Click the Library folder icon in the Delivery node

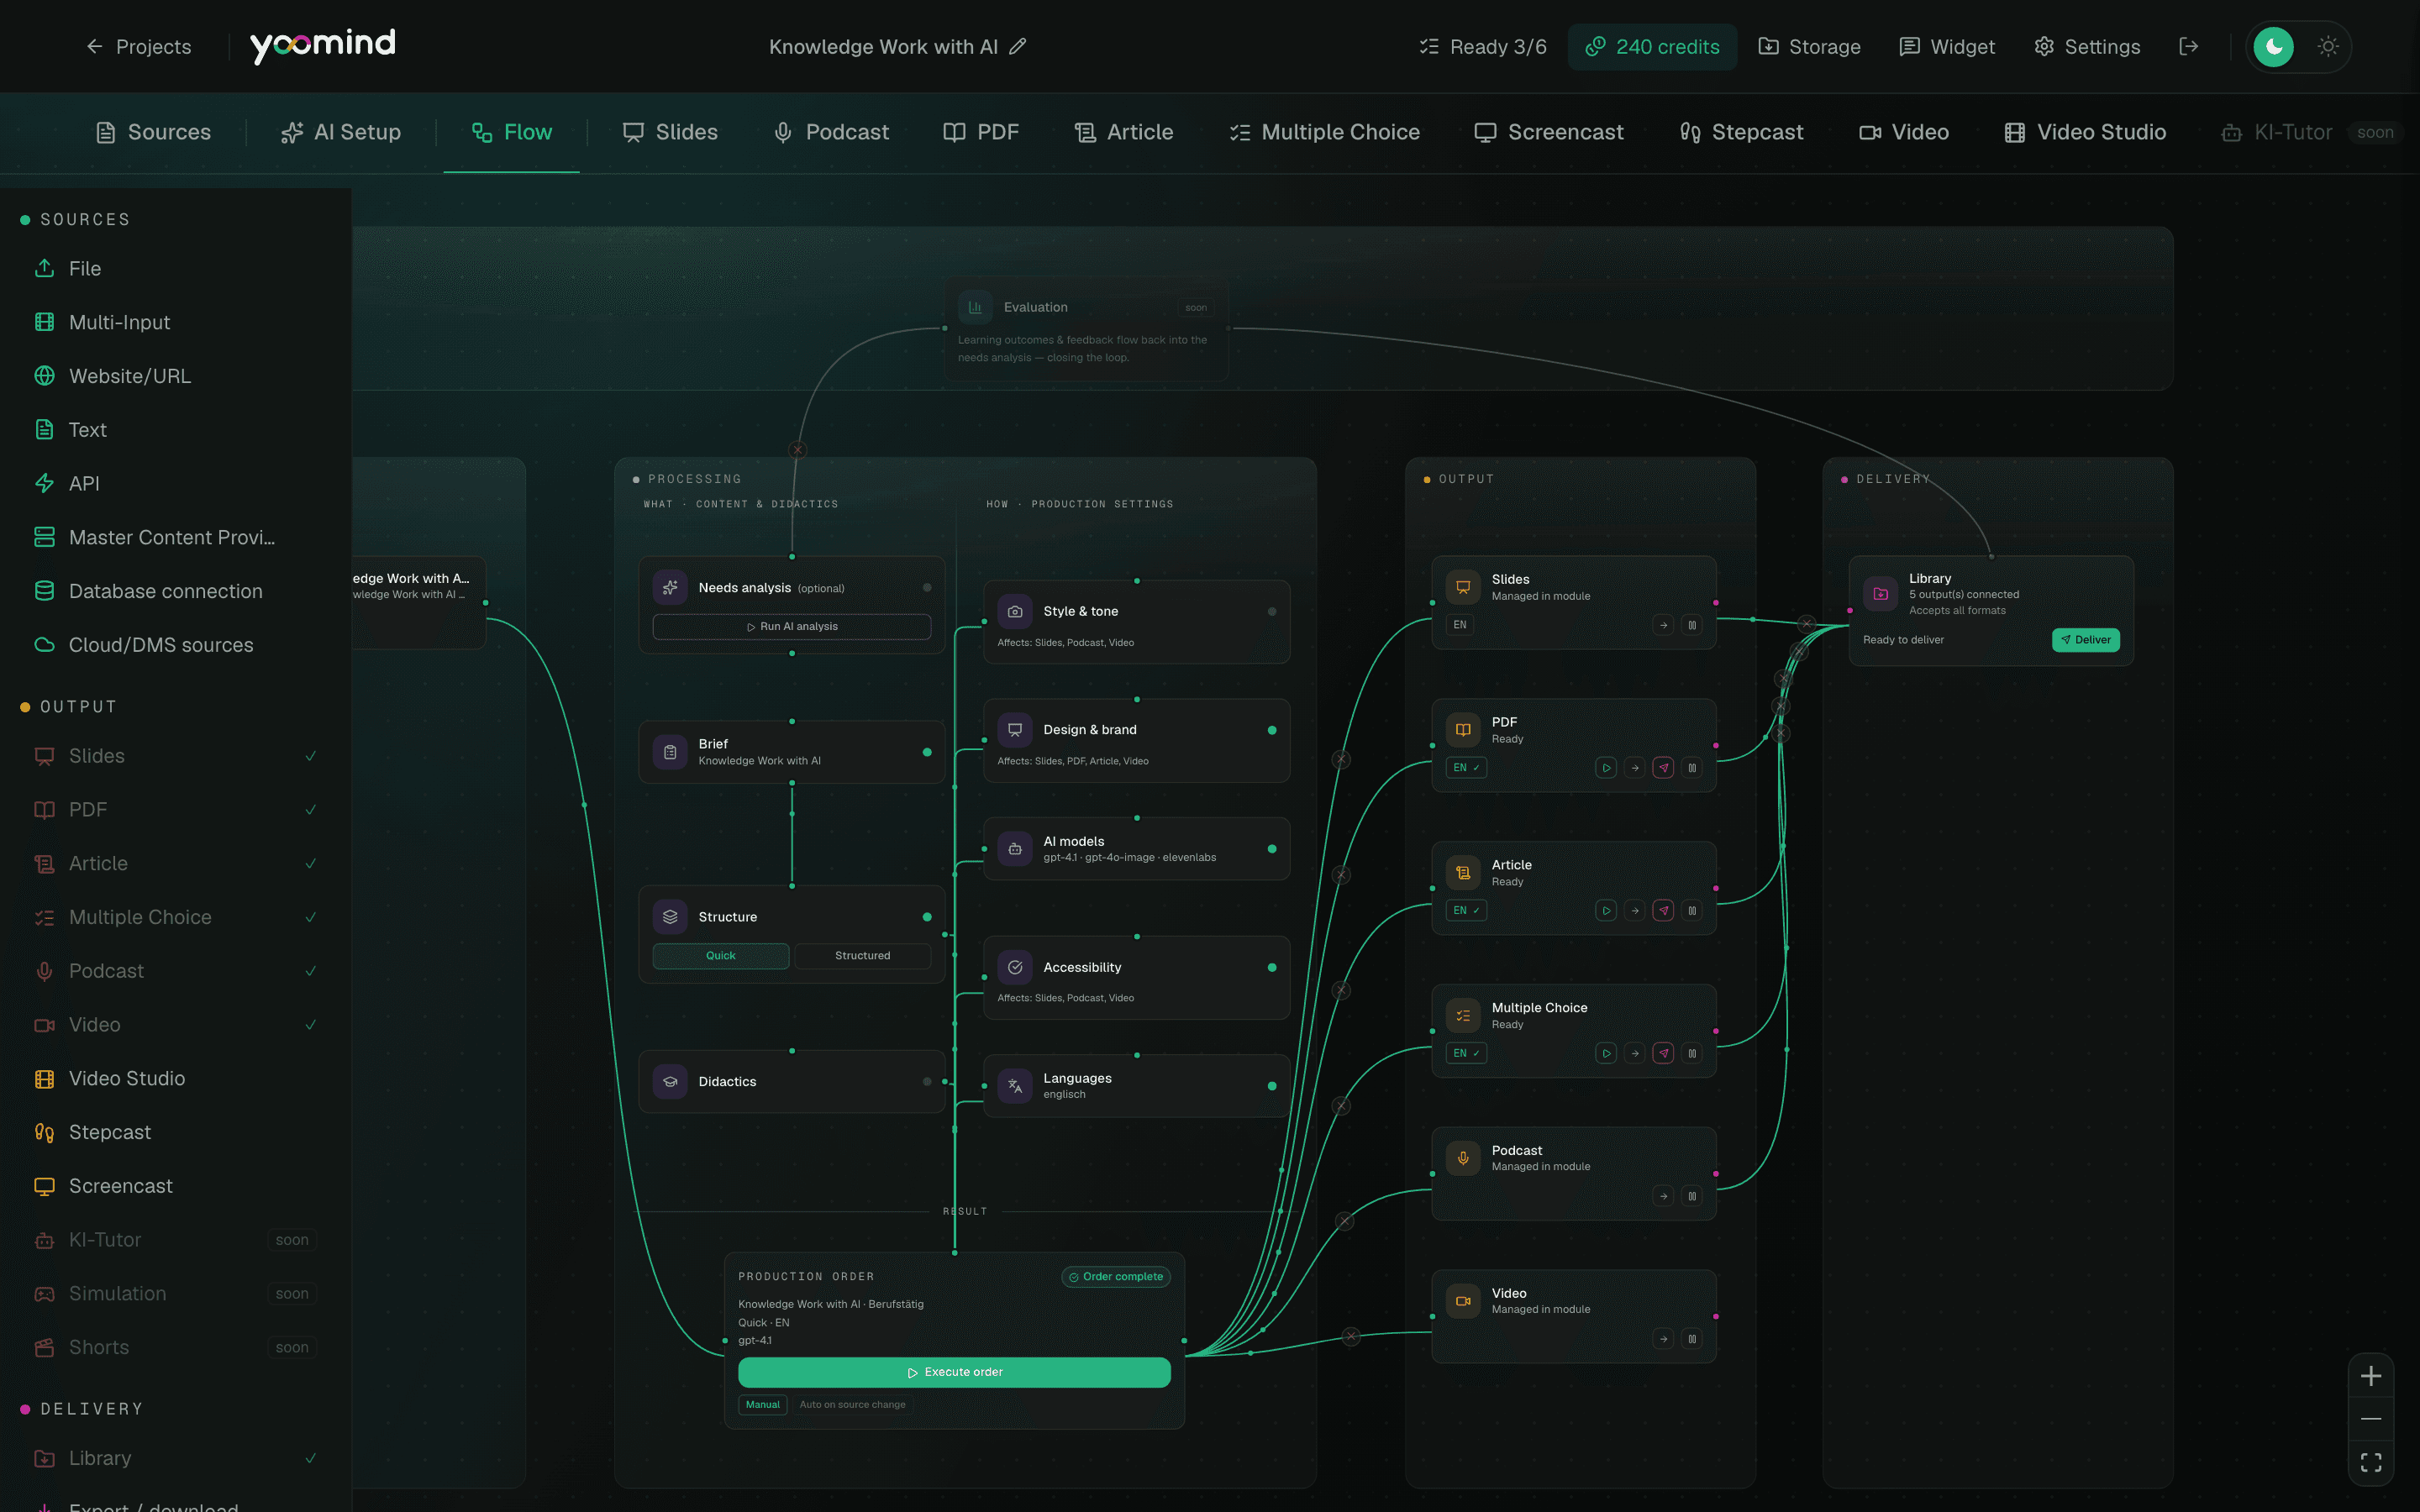point(1880,593)
